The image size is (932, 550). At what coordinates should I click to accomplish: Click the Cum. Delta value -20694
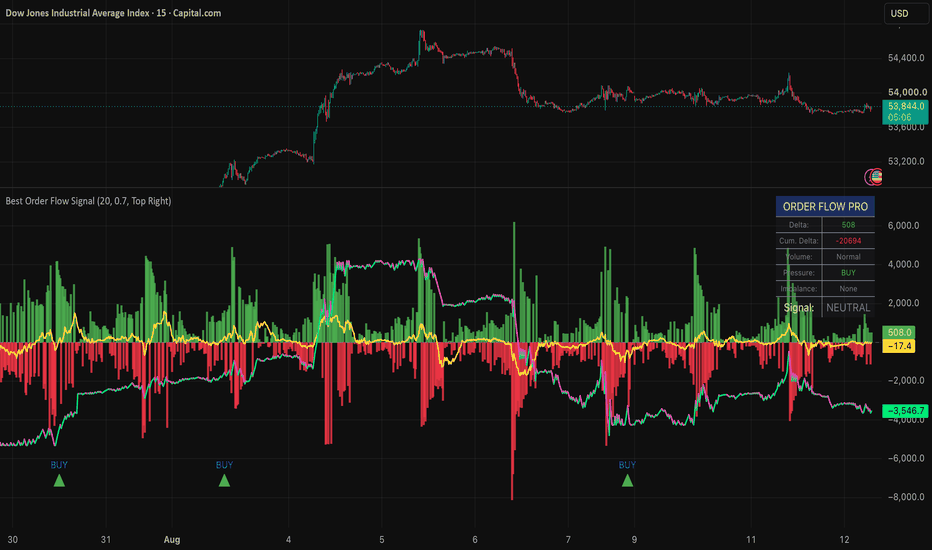(x=848, y=241)
